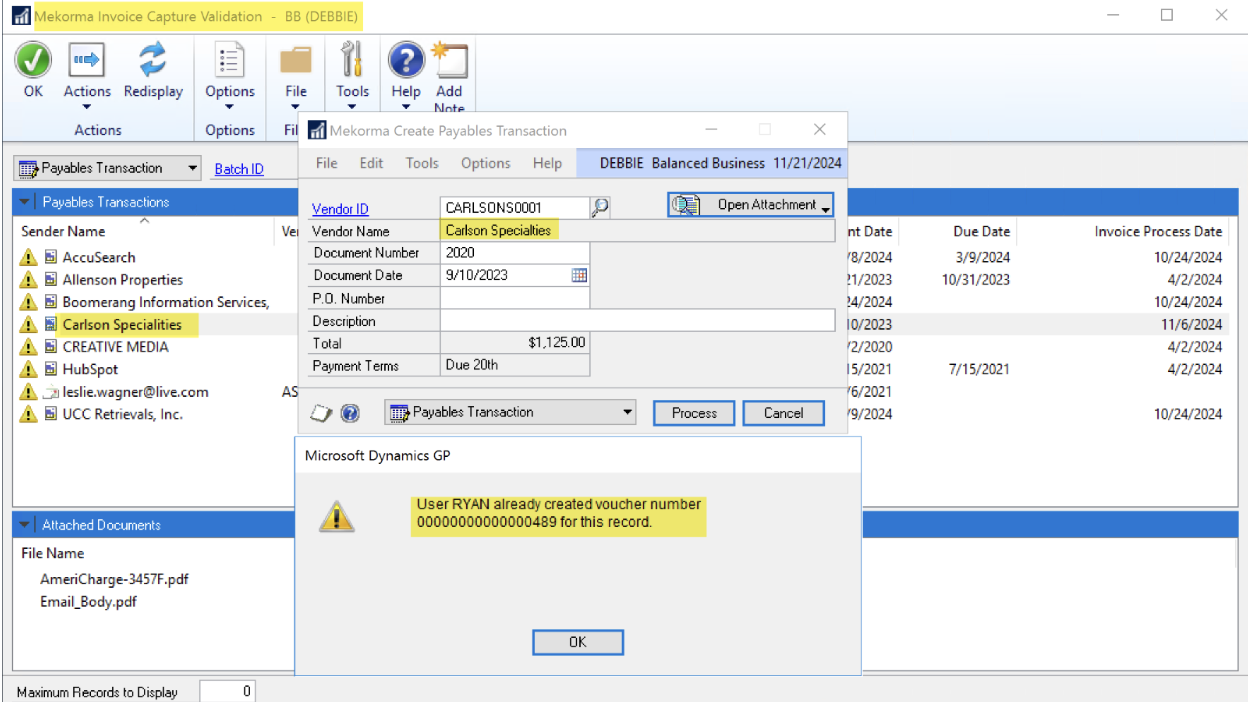This screenshot has height=702, width=1248.
Task: Open the Edit menu in Create Payables dialog
Action: coord(371,163)
